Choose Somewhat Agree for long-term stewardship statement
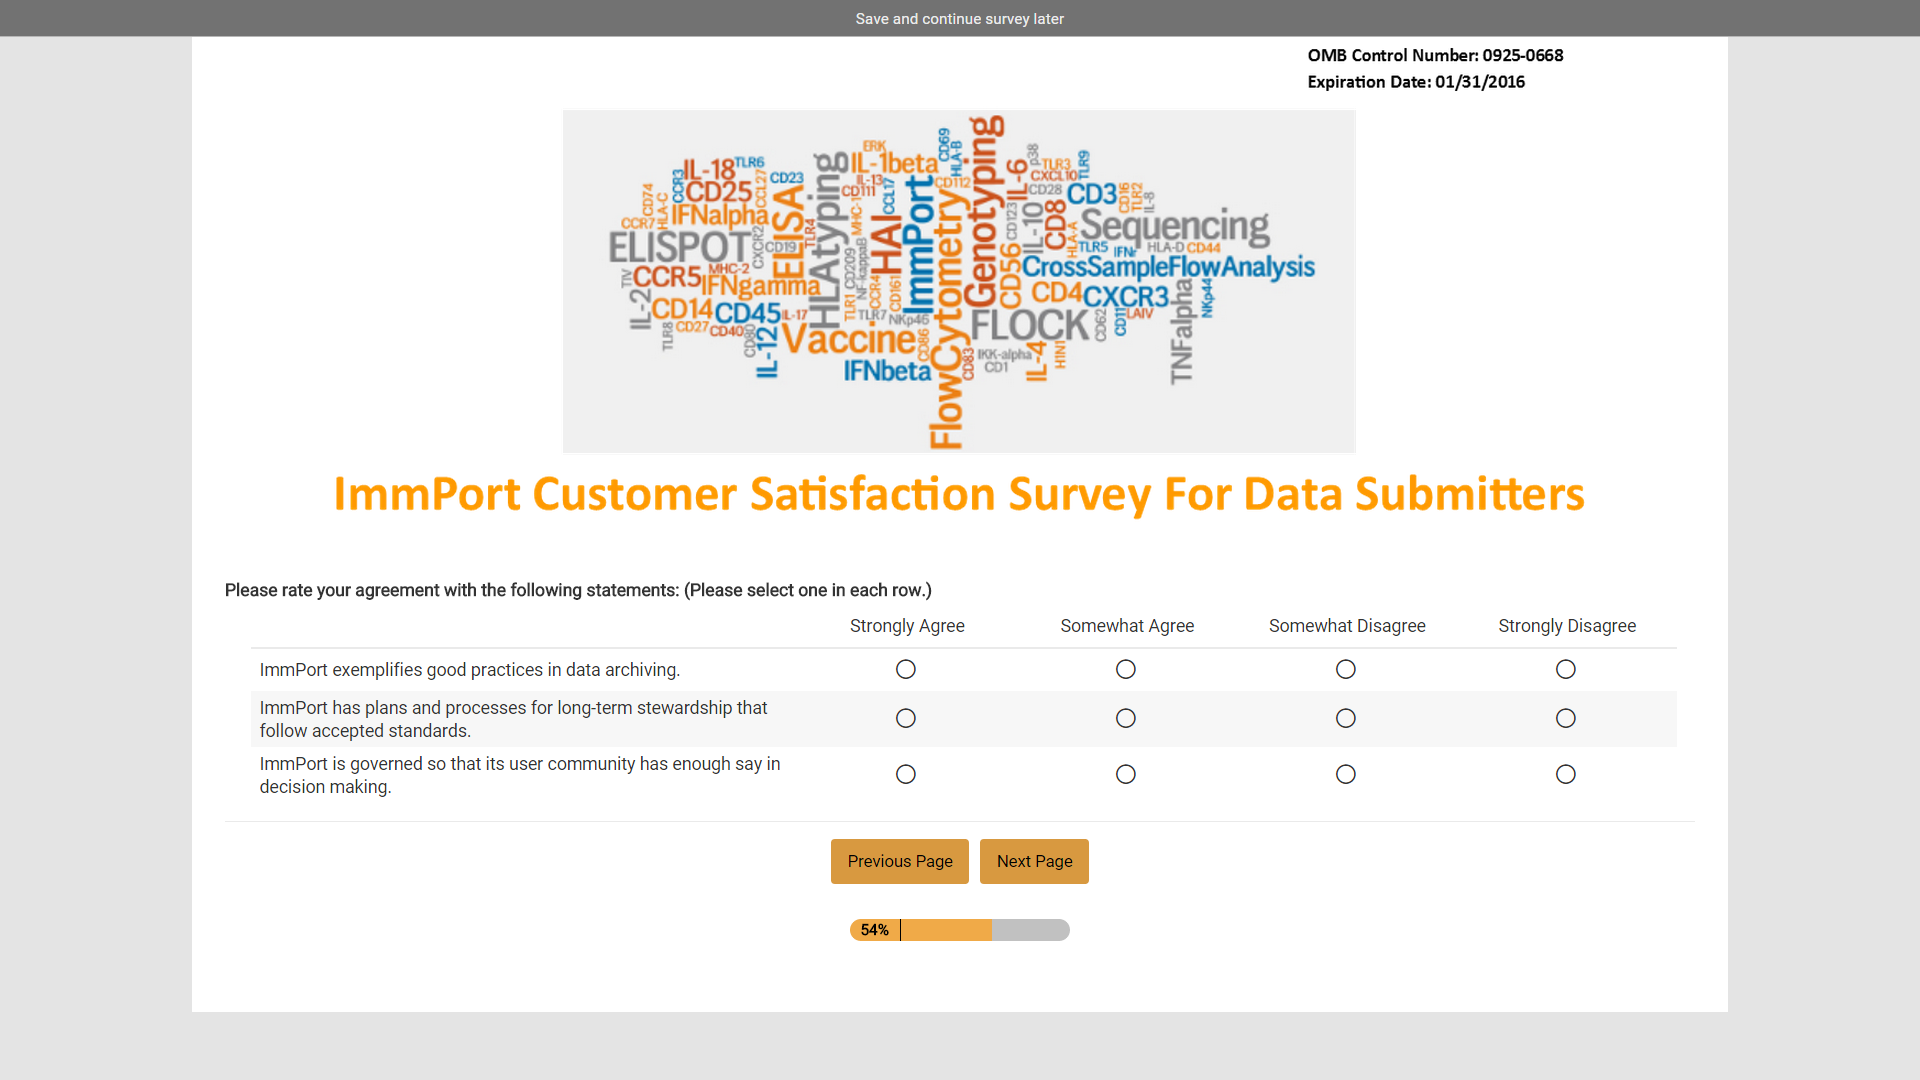 [1126, 718]
